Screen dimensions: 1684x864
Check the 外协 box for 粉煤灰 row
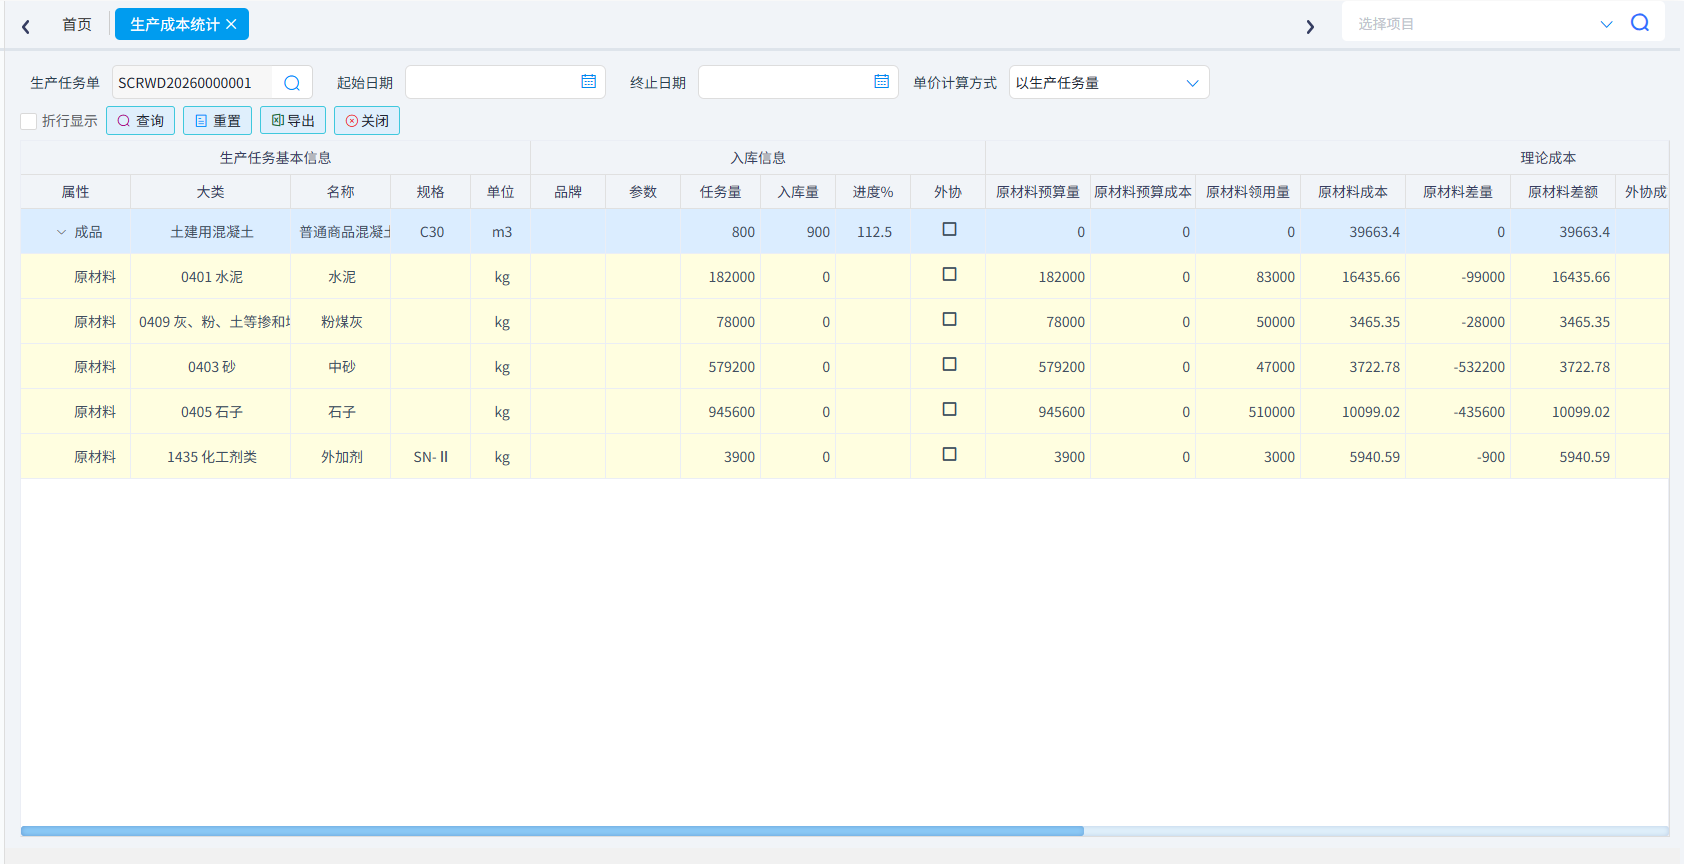coord(949,320)
